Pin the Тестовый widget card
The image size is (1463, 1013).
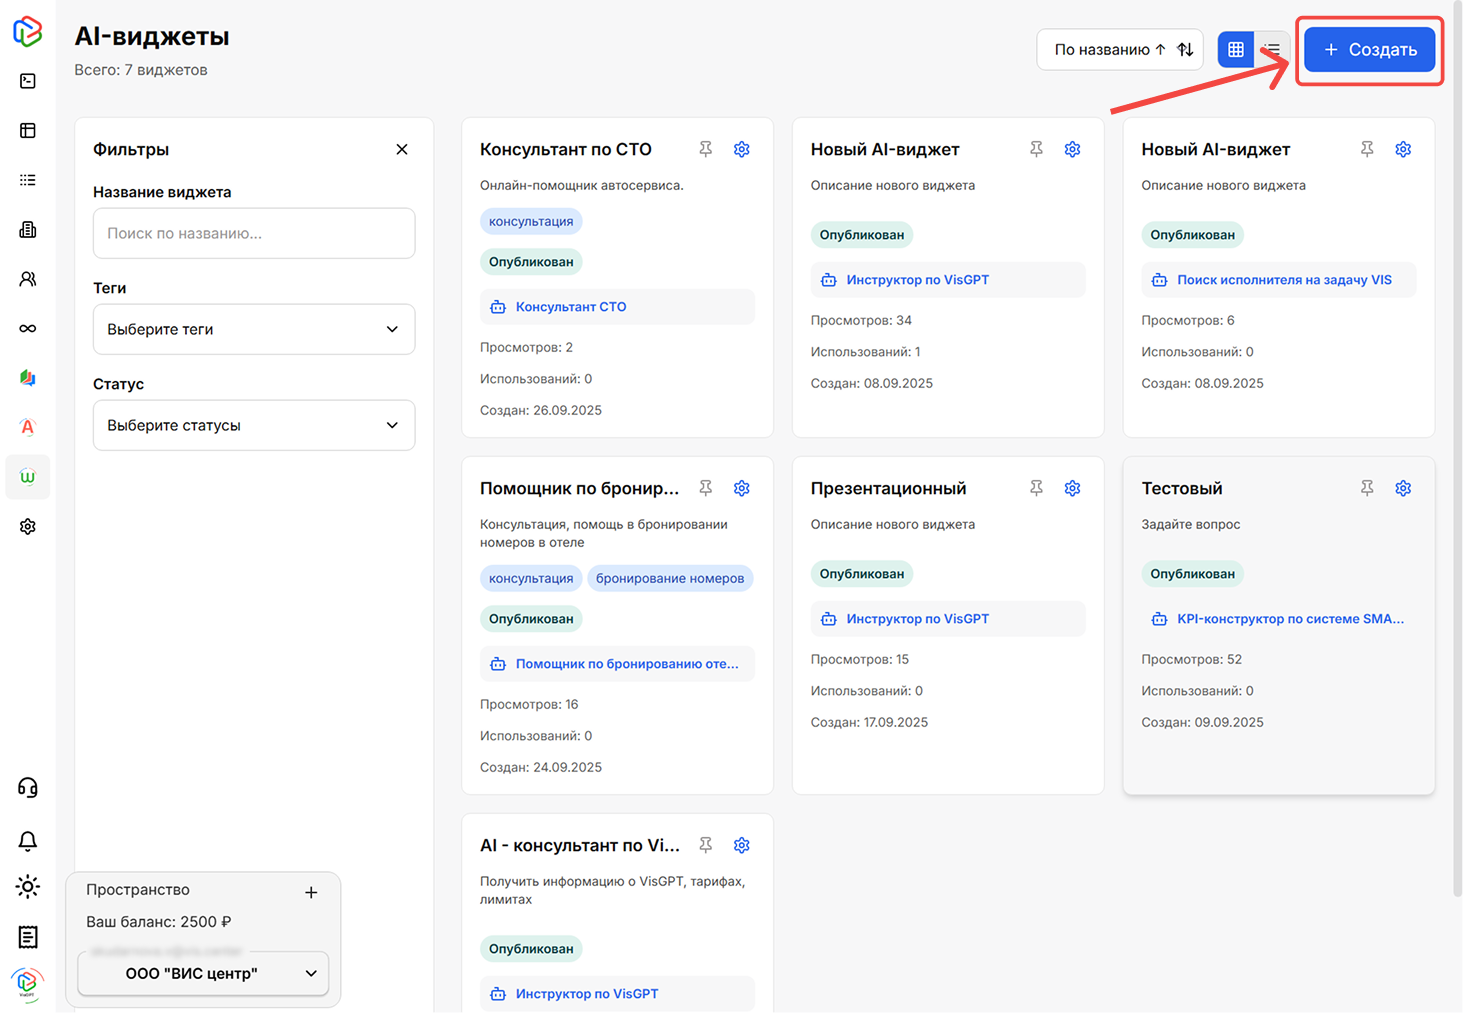1366,488
